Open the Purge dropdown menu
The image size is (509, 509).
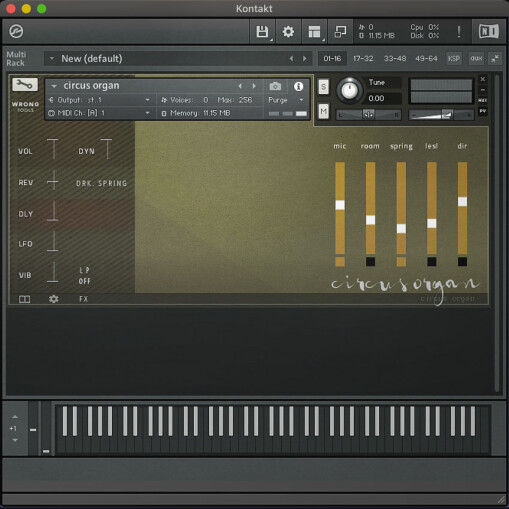(x=286, y=100)
